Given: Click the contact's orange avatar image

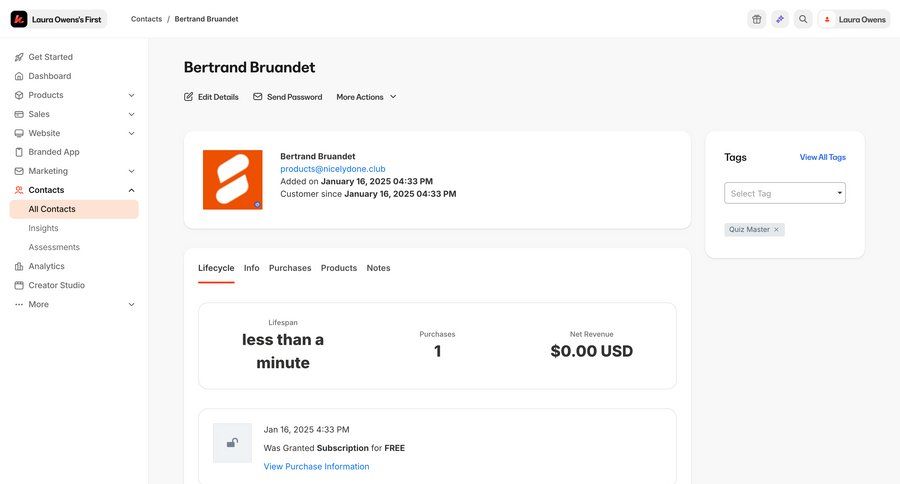Looking at the screenshot, I should point(232,180).
